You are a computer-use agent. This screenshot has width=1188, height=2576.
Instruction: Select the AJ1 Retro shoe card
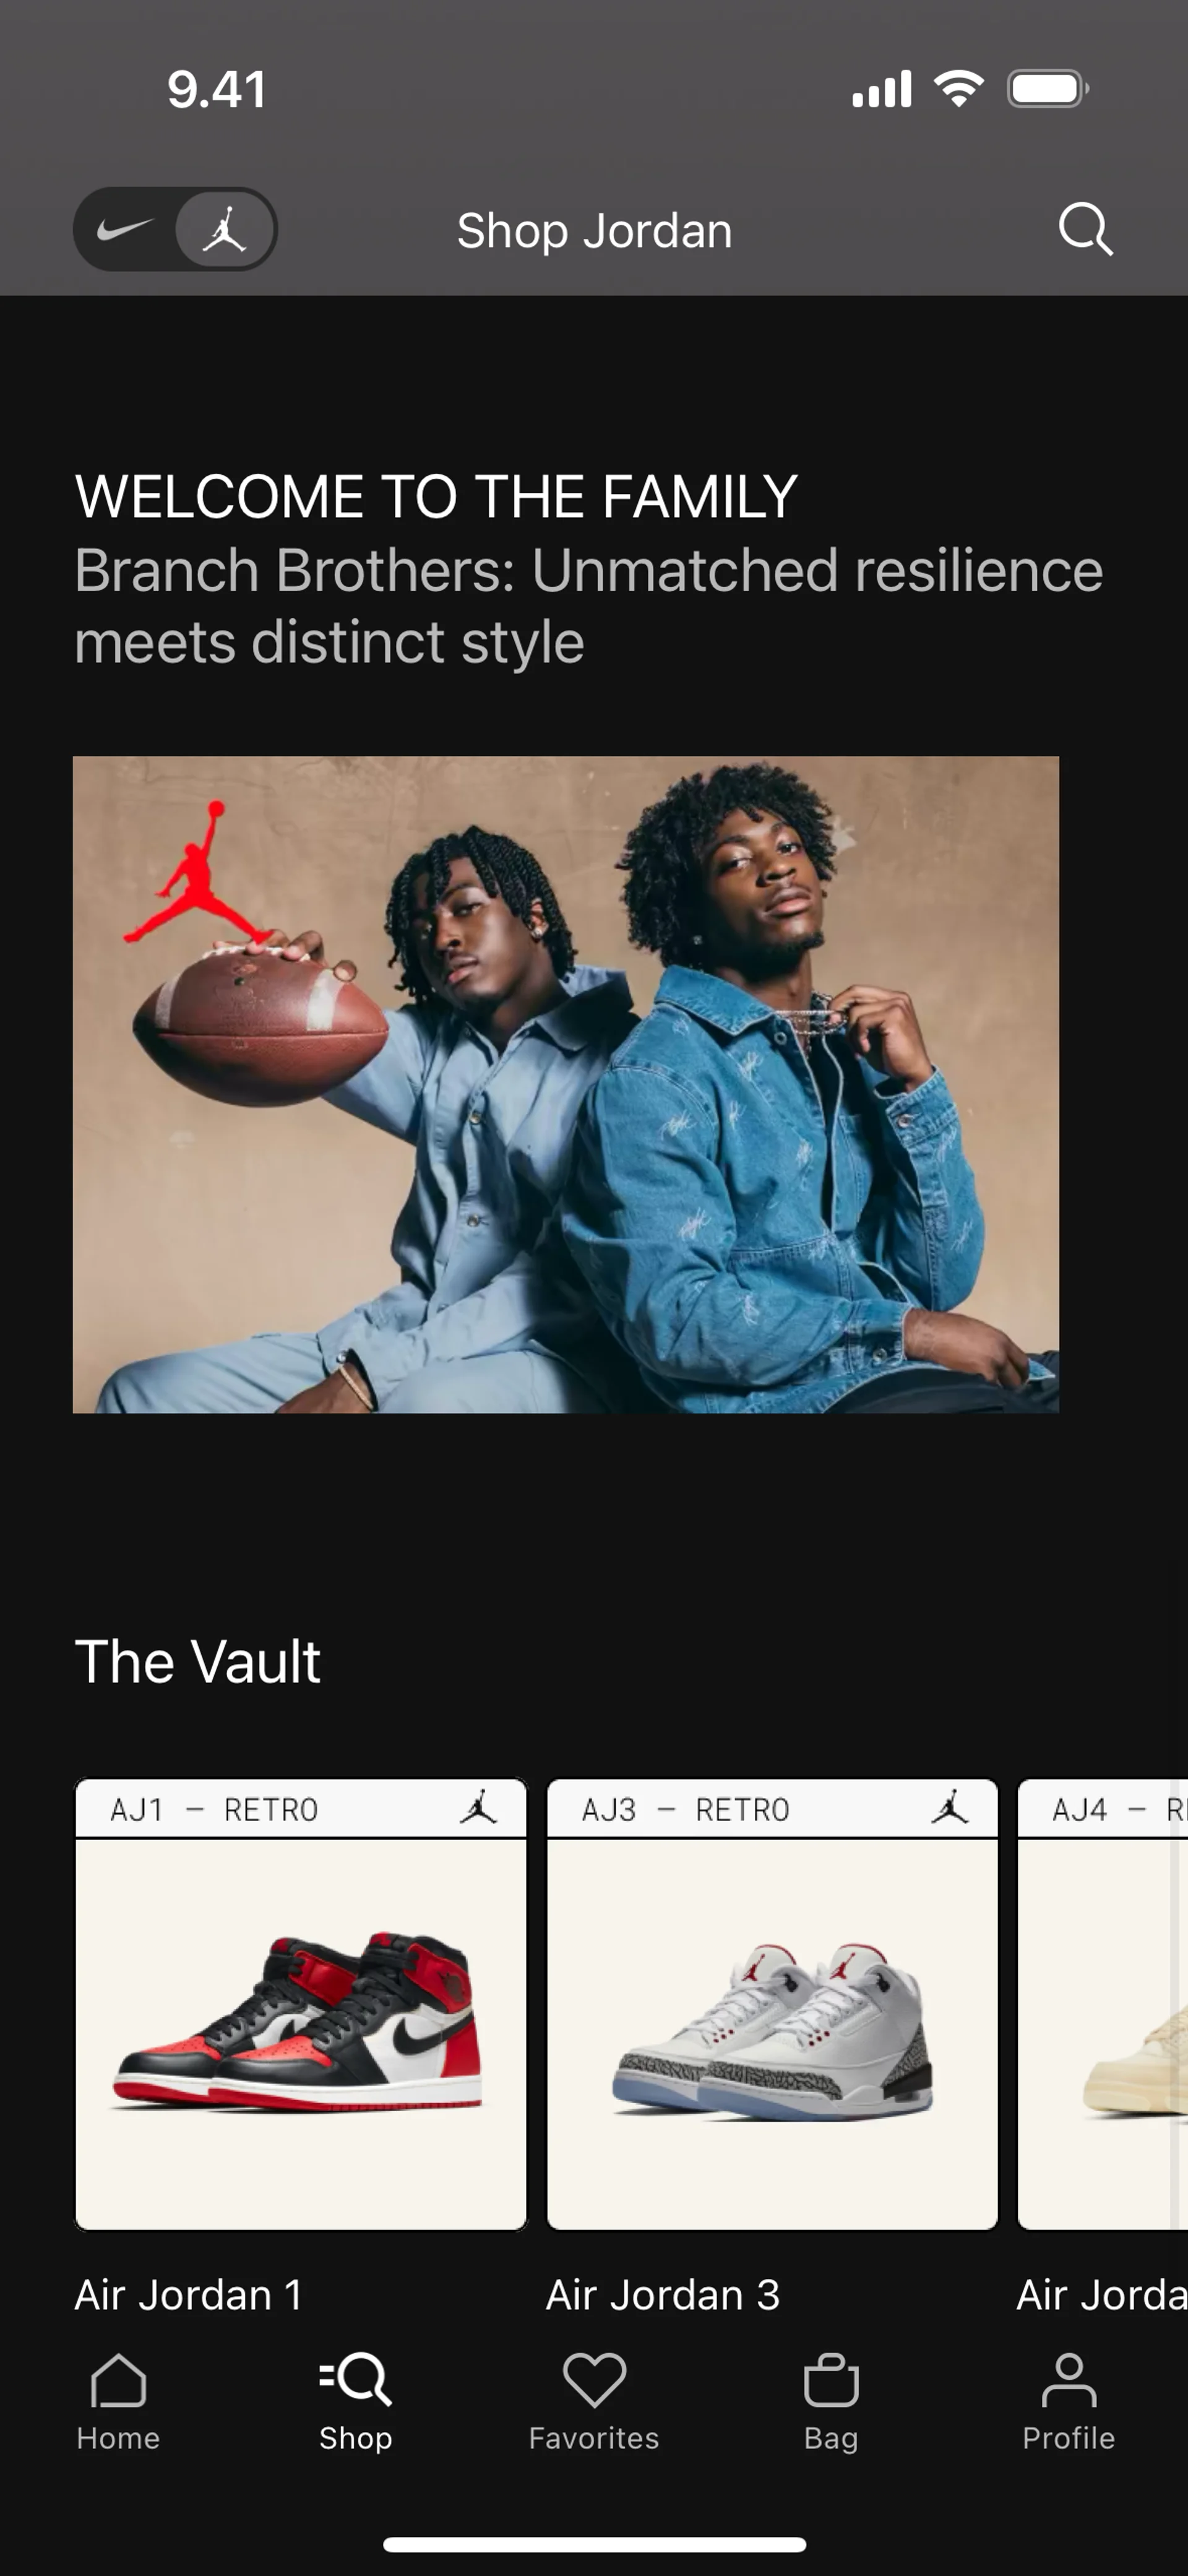click(301, 2004)
